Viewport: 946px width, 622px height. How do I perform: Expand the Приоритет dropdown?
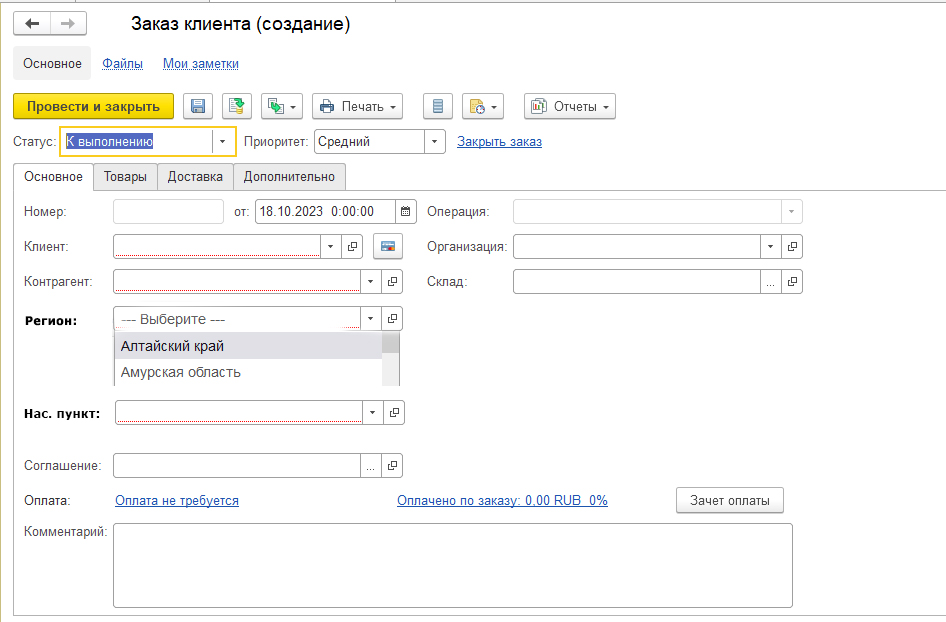tap(434, 142)
